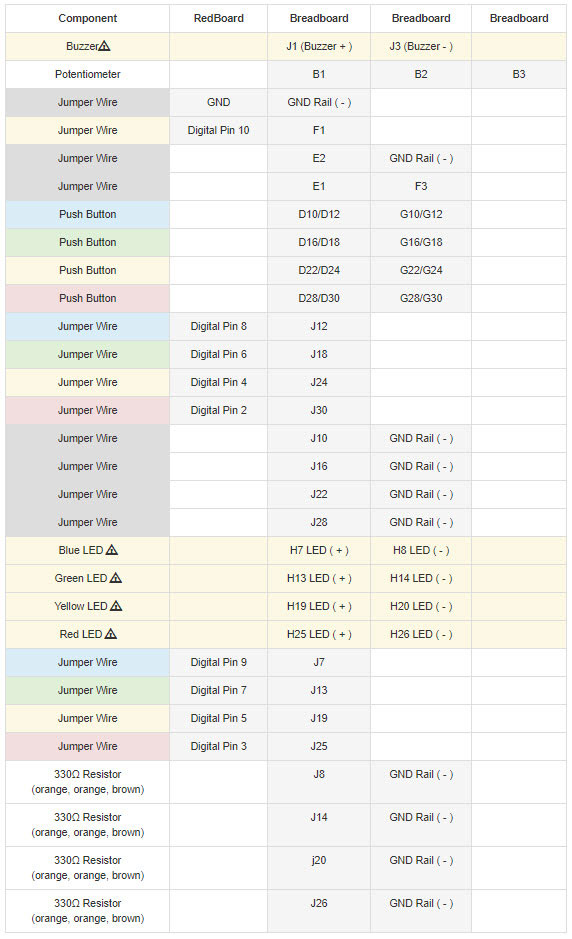This screenshot has height=939, width=572.
Task: Click the H7 LED (+) cell
Action: [x=319, y=550]
